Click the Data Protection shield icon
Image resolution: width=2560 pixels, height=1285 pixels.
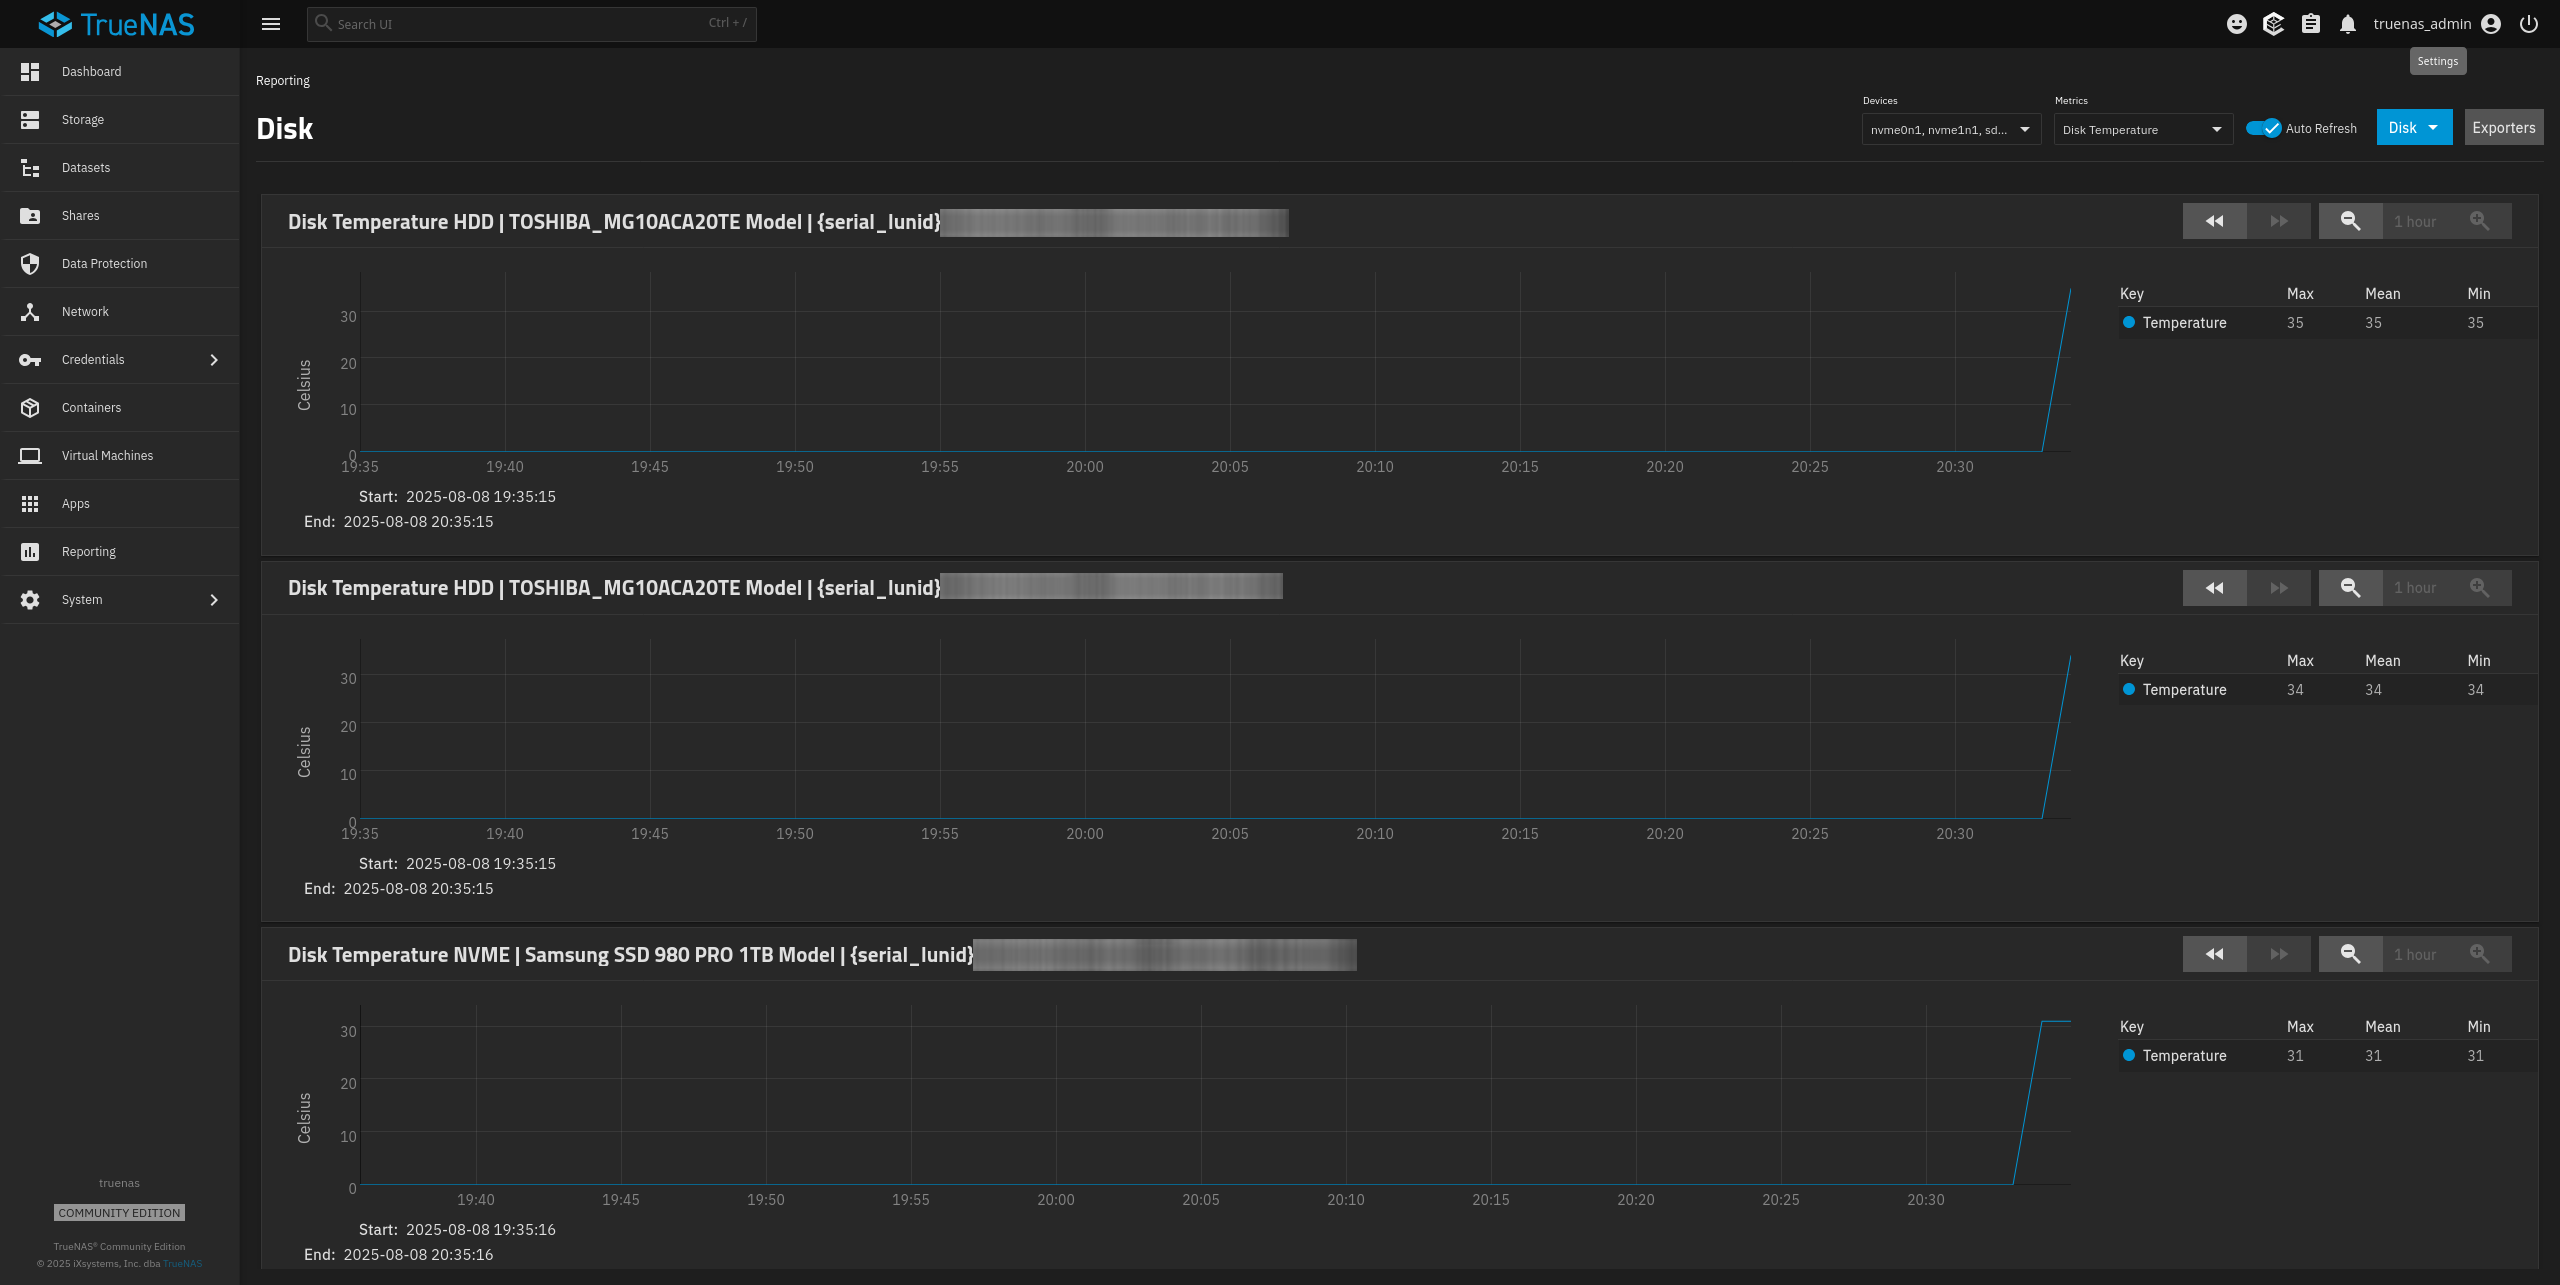[x=30, y=264]
